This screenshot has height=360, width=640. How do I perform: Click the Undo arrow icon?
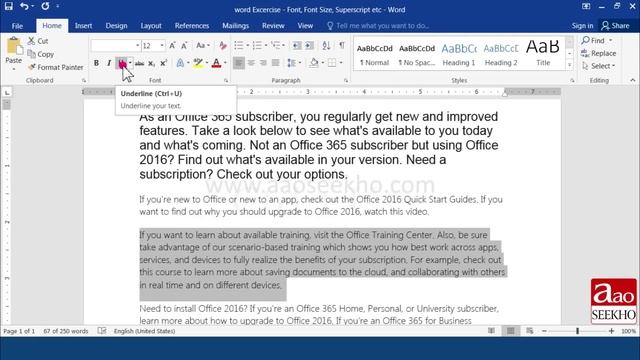tap(24, 6)
